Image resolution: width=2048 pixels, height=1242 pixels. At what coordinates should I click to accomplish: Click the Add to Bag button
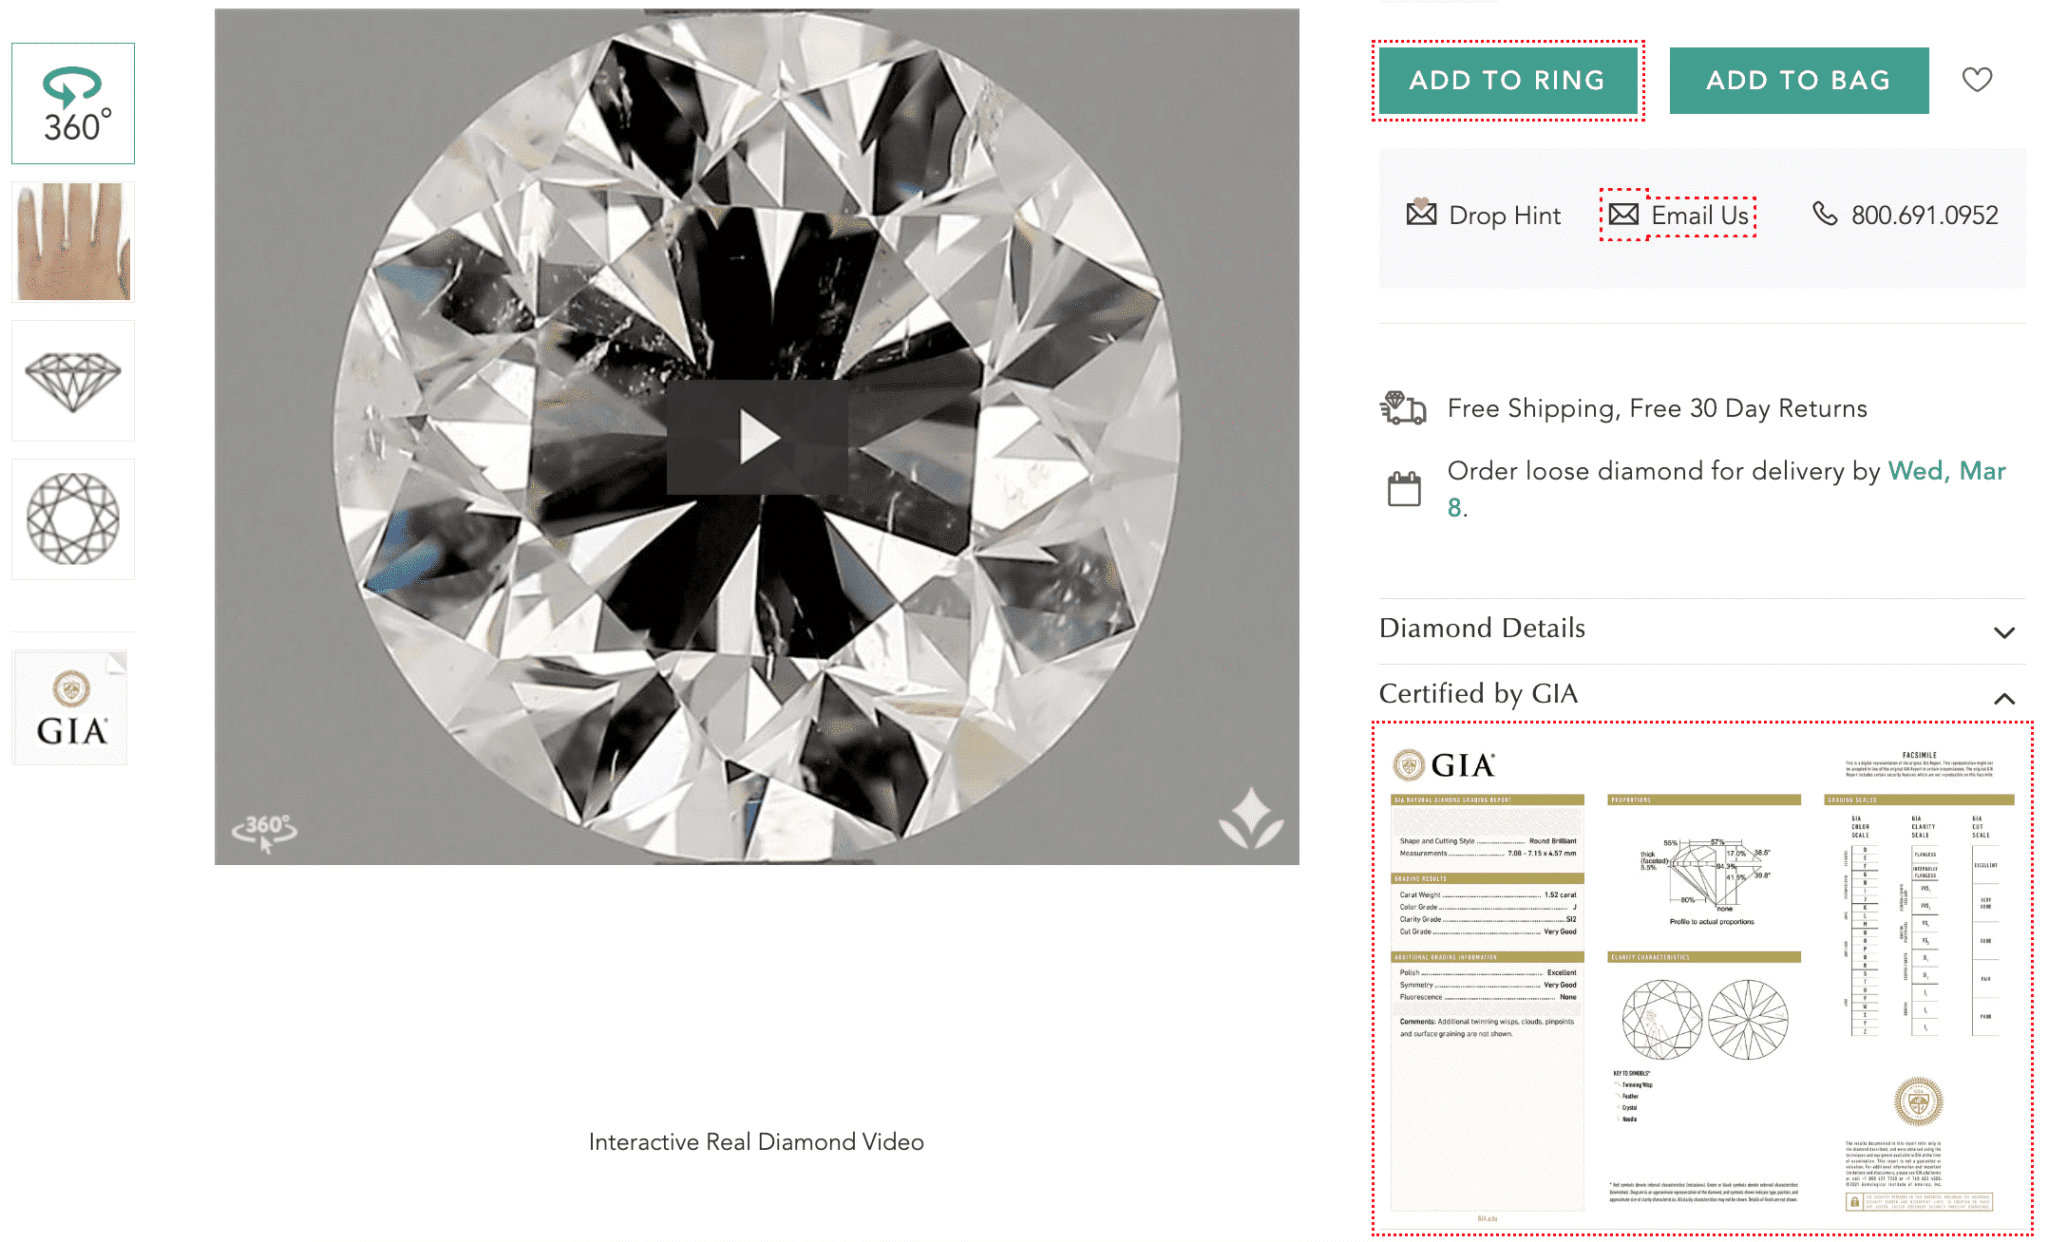tap(1798, 81)
